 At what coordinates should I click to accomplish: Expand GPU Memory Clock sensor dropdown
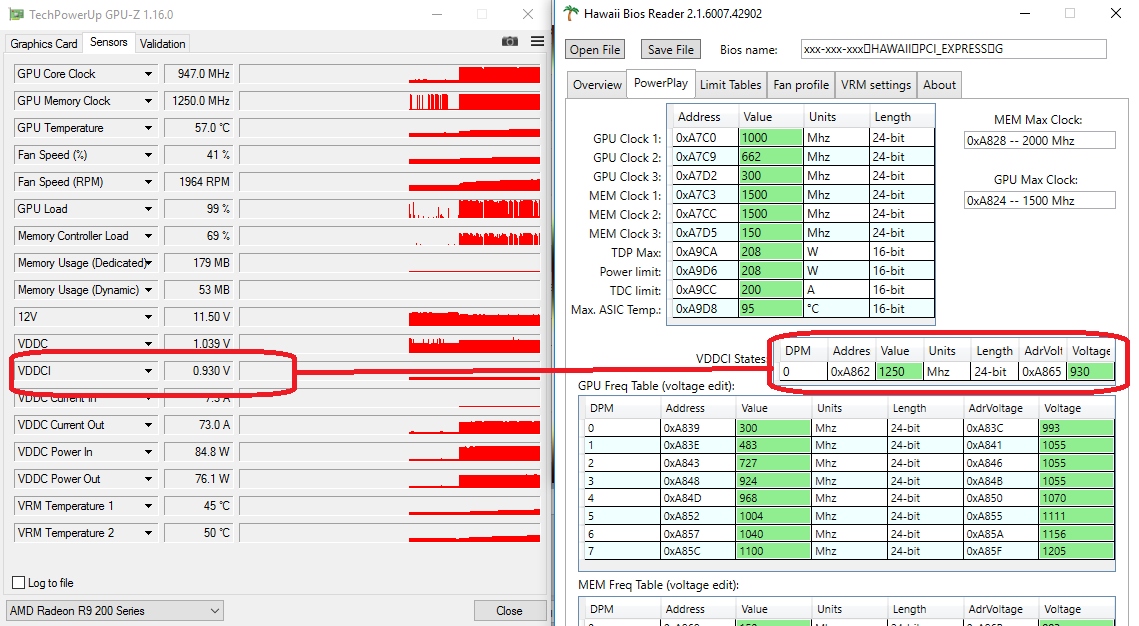(148, 101)
